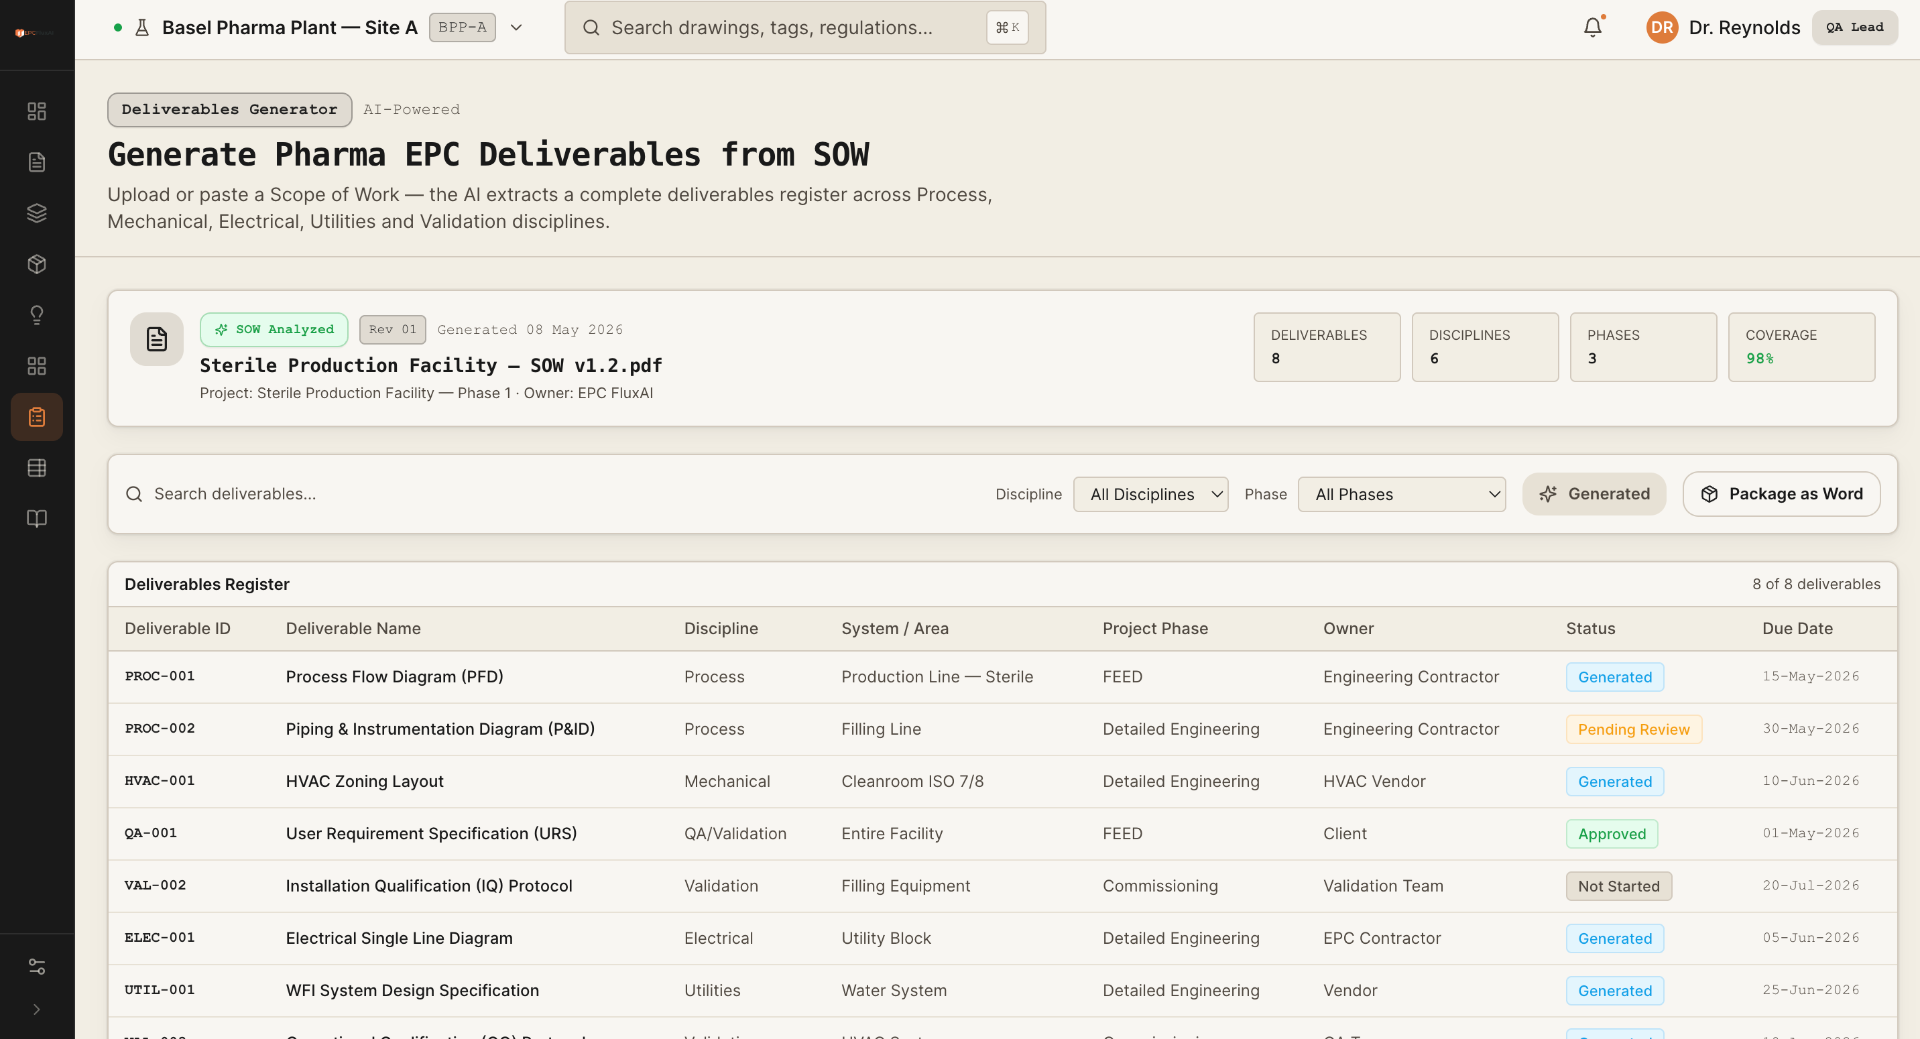The height and width of the screenshot is (1039, 1920).
Task: Click the COVERAGE 98% stat card
Action: coord(1802,347)
